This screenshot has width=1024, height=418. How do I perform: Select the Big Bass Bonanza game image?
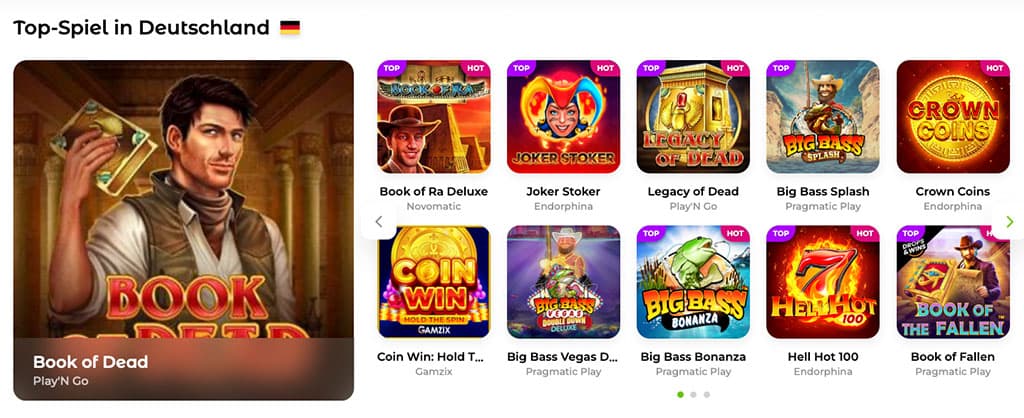point(693,282)
